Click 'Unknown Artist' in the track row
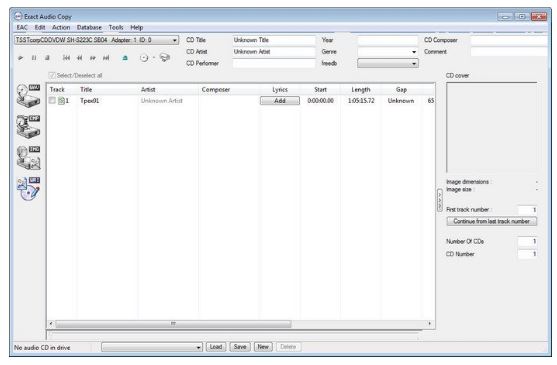The height and width of the screenshot is (365, 557). [x=162, y=101]
